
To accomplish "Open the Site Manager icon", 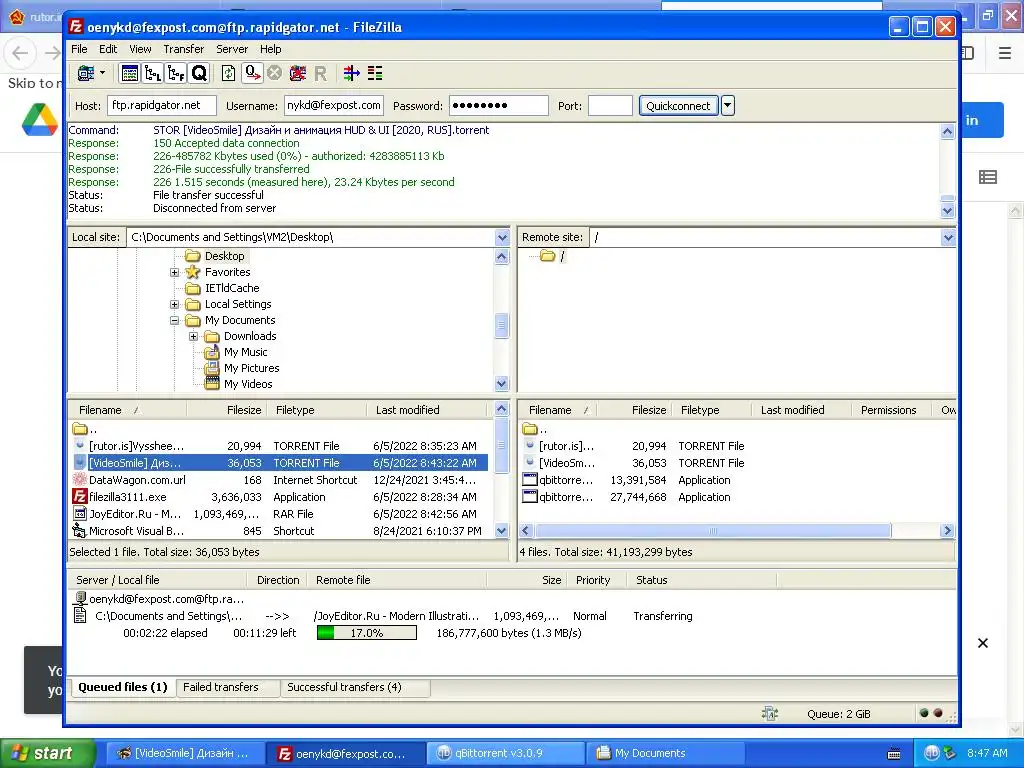I will point(86,73).
